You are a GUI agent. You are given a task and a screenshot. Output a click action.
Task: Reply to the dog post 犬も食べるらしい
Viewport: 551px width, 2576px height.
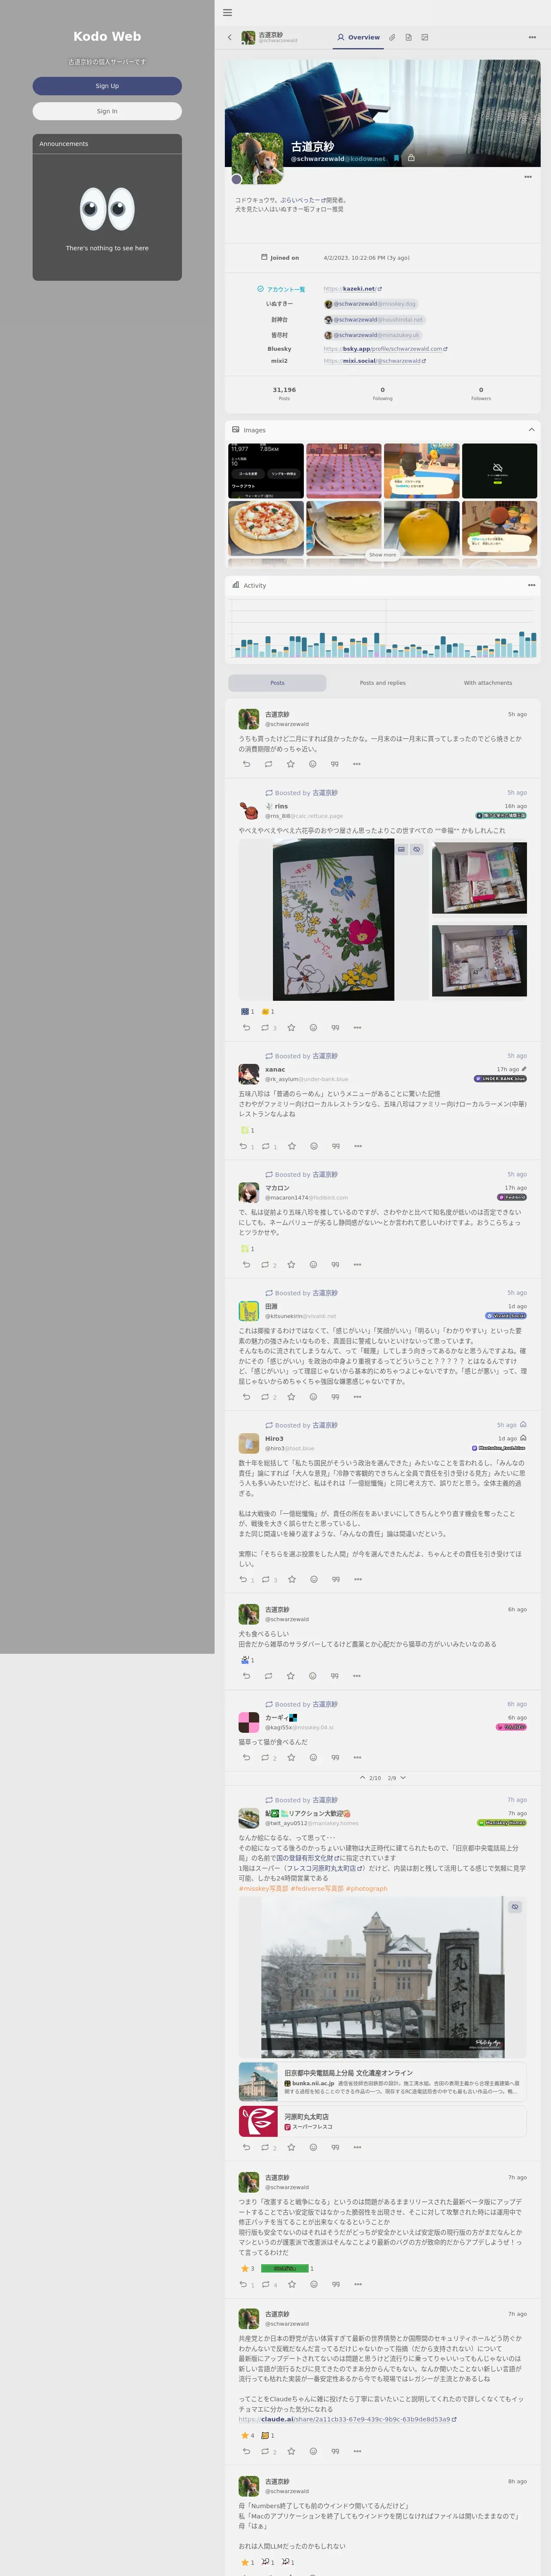(246, 1676)
